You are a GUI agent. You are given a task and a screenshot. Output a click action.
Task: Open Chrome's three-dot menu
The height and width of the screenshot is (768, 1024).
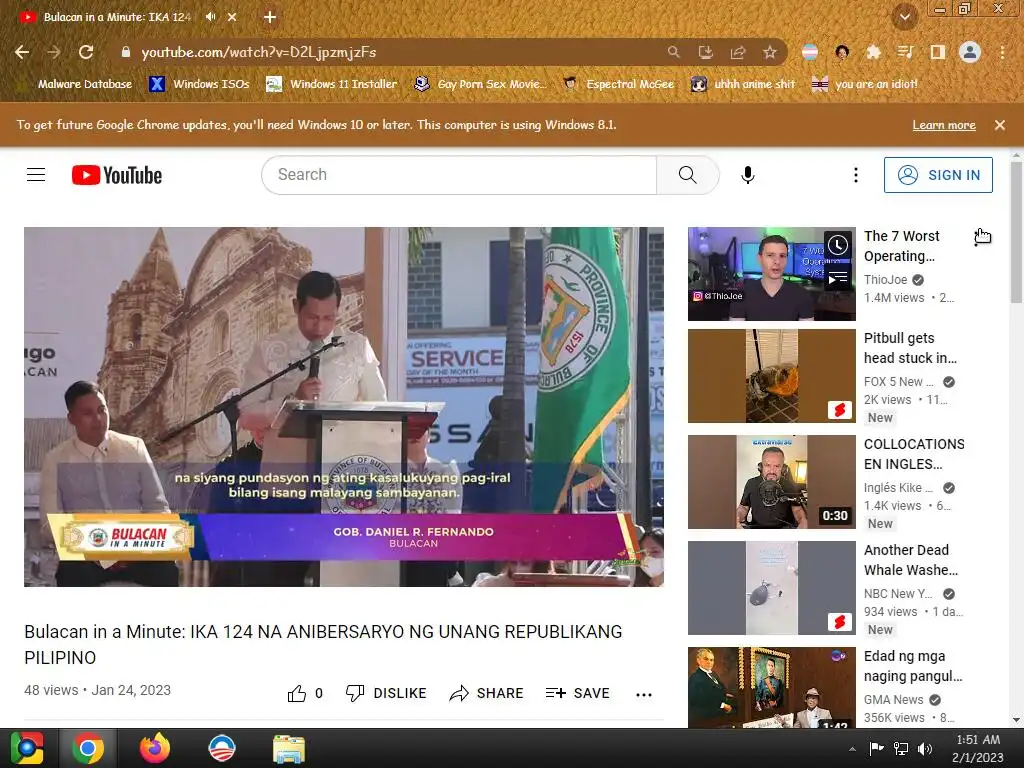coord(1002,52)
